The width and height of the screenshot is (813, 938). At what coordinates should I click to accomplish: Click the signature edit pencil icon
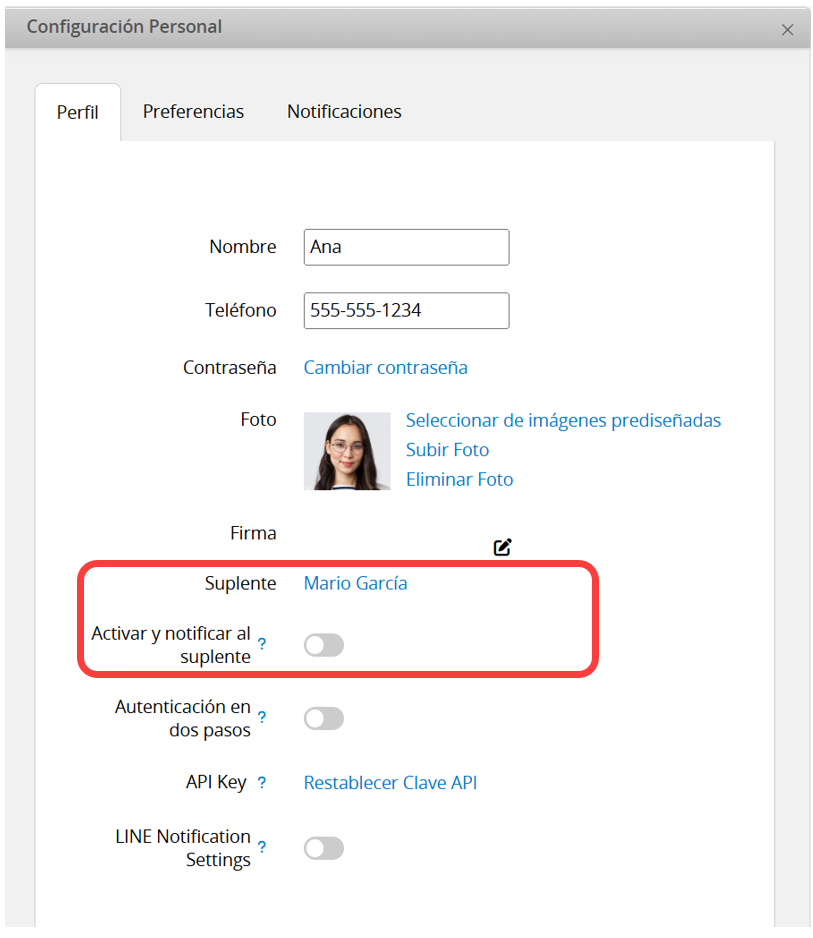502,546
